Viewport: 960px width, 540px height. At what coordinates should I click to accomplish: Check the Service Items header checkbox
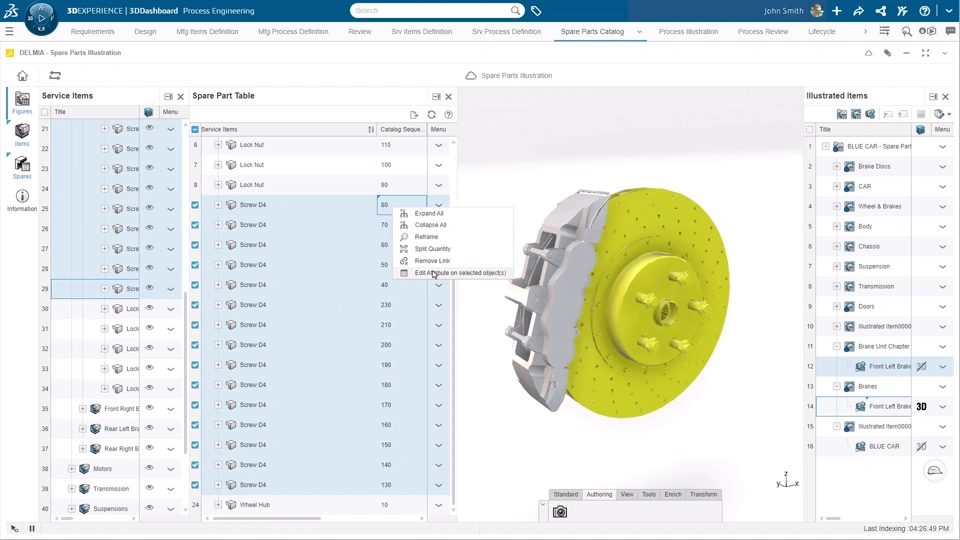(x=45, y=112)
